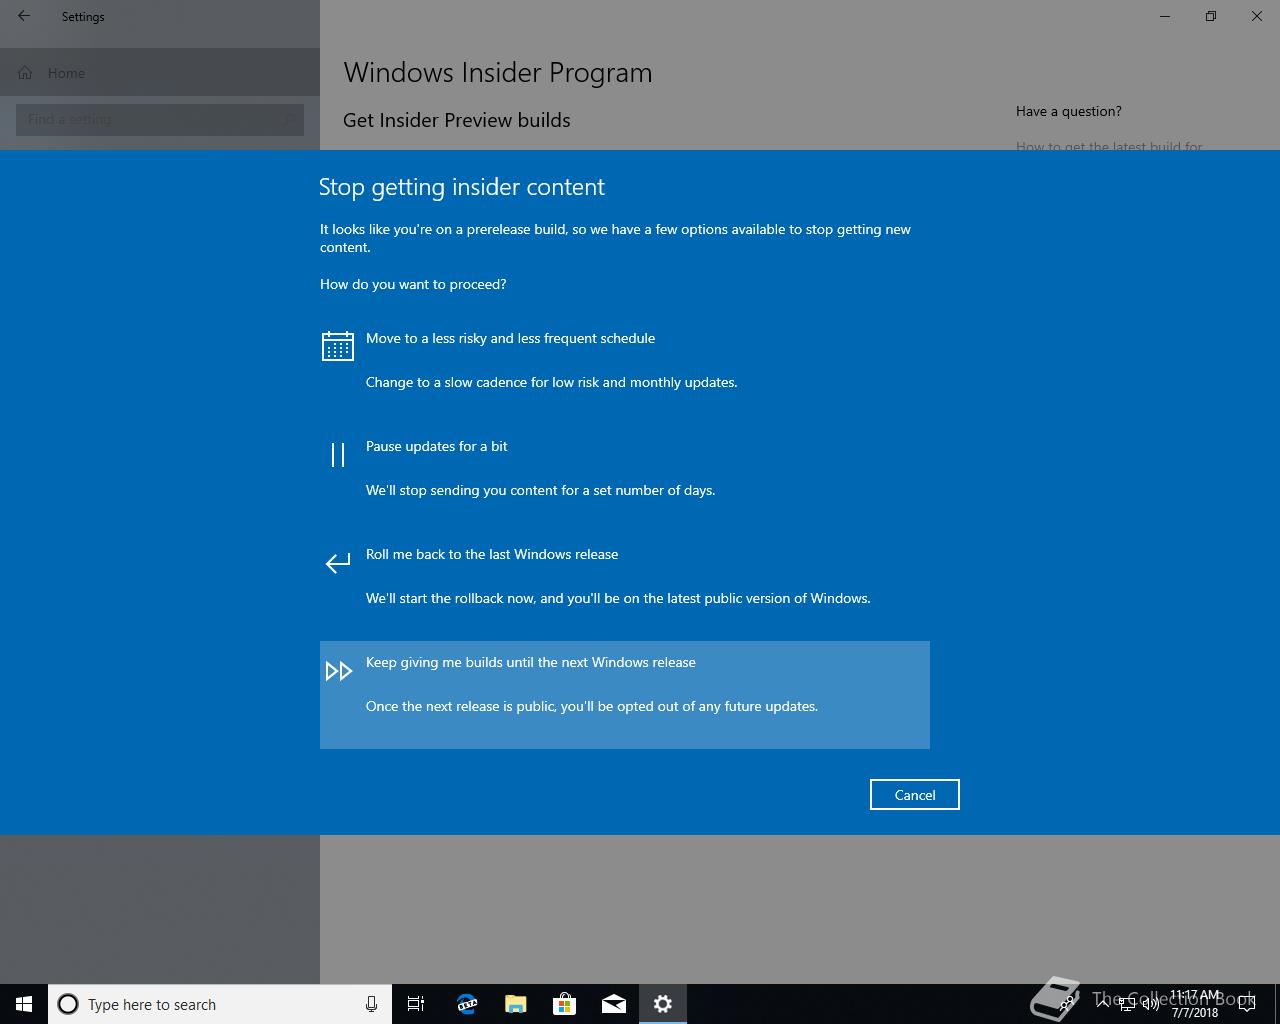Click the Find a setting search box
1280x1024 pixels.
click(x=160, y=120)
